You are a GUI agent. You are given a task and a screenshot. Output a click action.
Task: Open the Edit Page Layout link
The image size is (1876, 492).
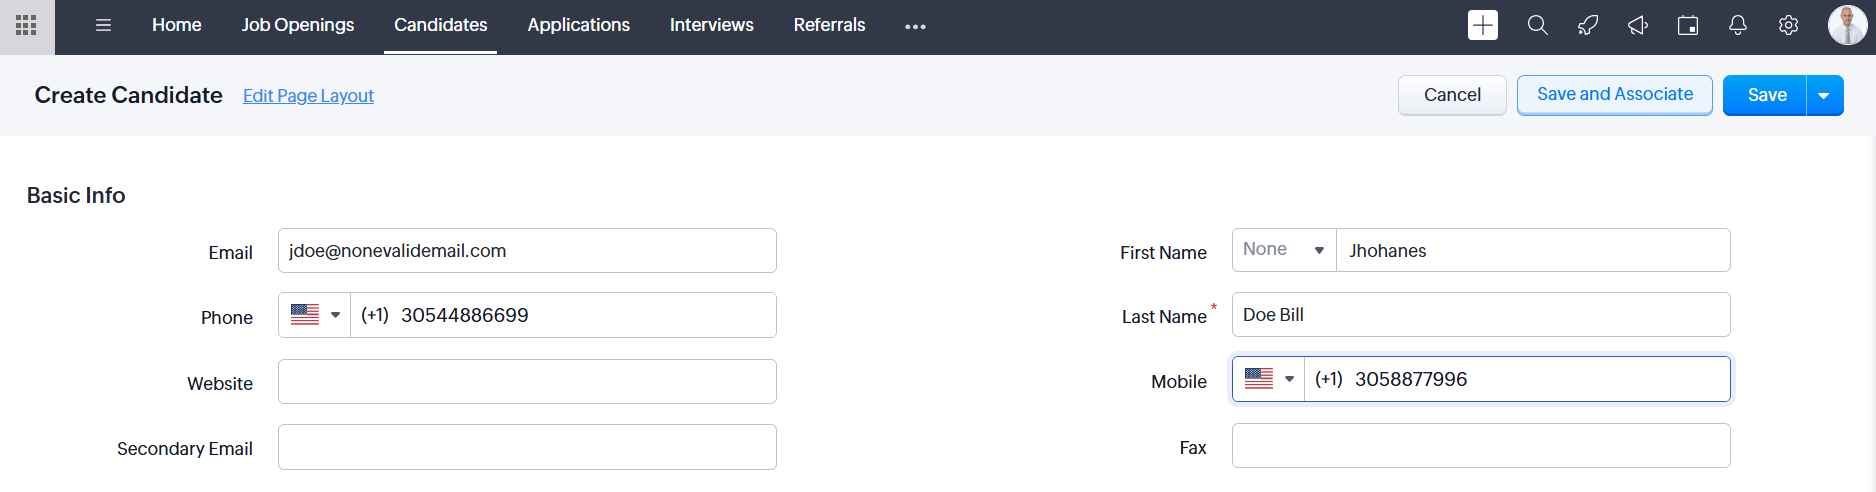(x=308, y=96)
